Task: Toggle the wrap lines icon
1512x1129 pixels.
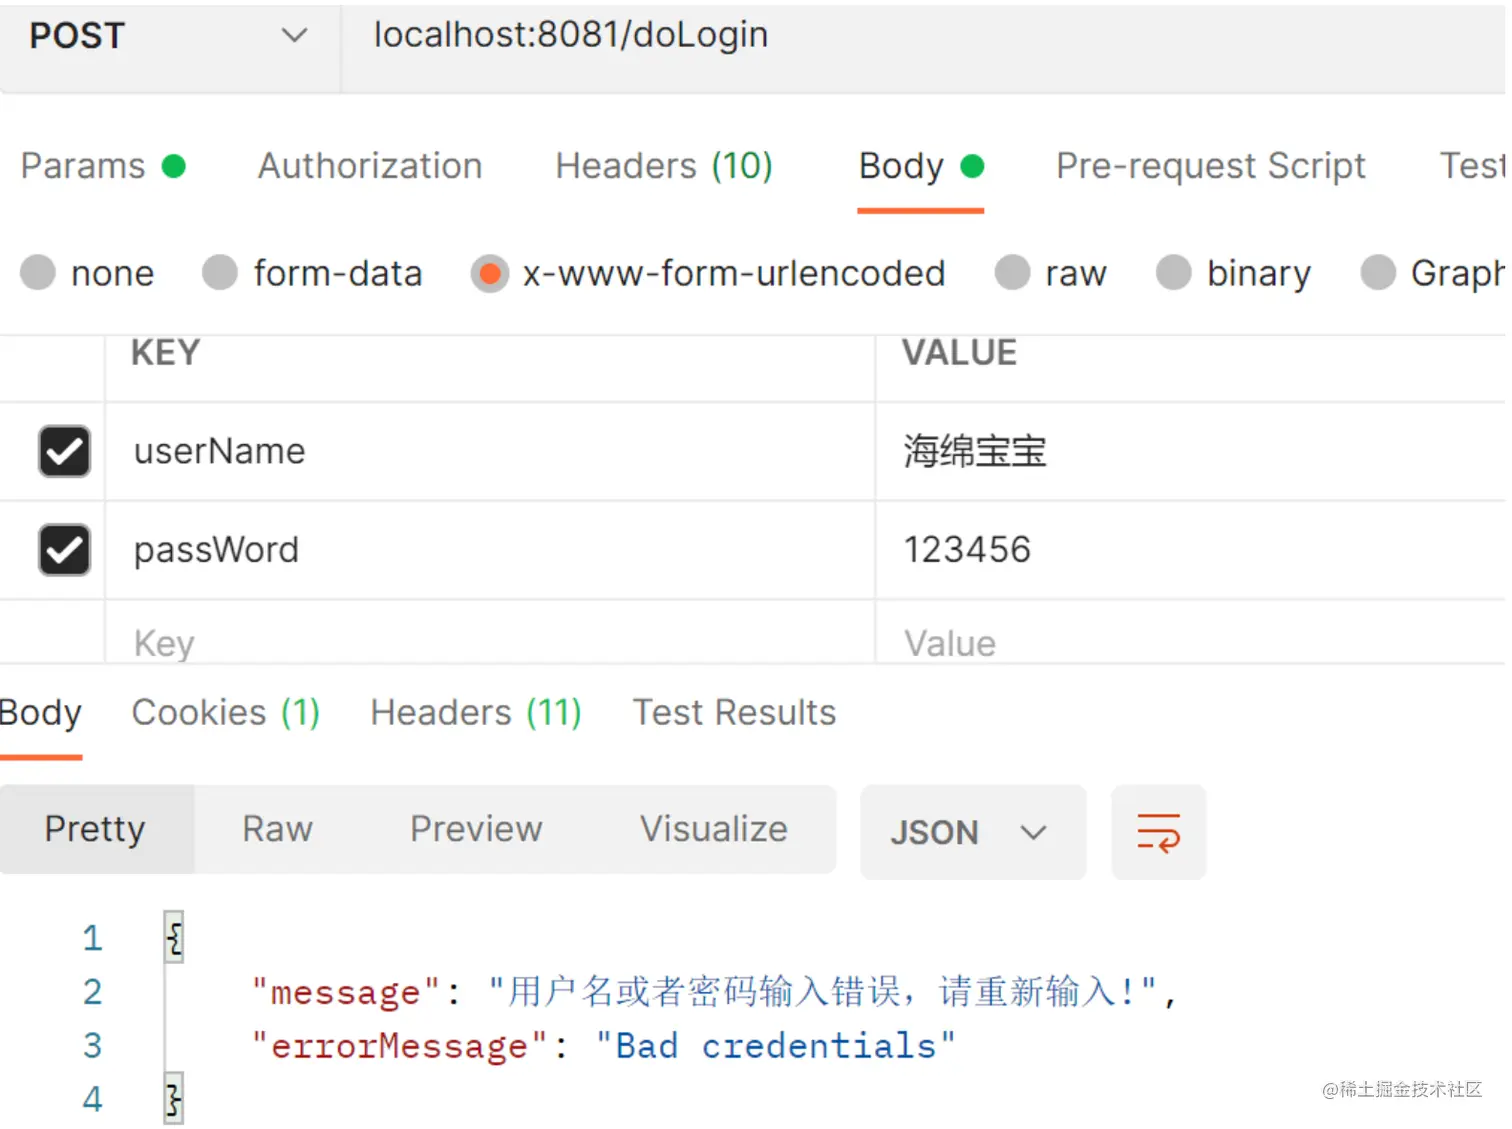Action: (1158, 832)
